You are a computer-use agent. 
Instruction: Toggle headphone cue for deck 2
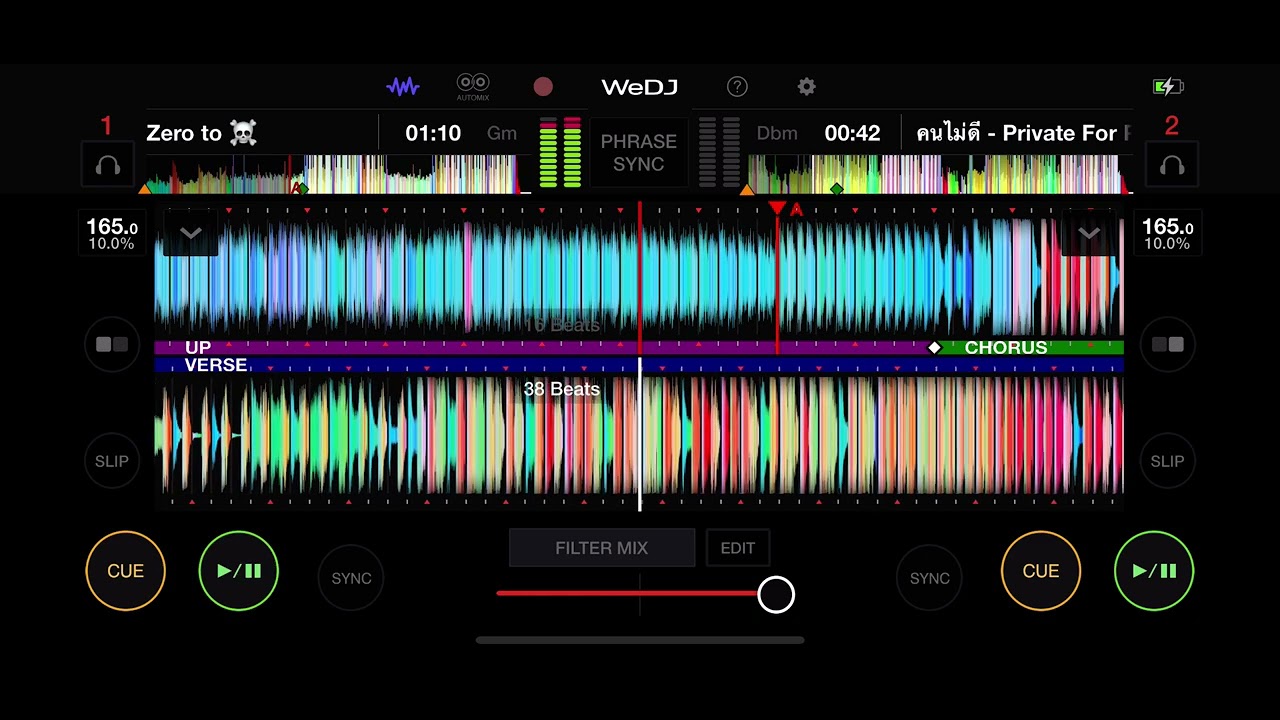[x=1172, y=166]
